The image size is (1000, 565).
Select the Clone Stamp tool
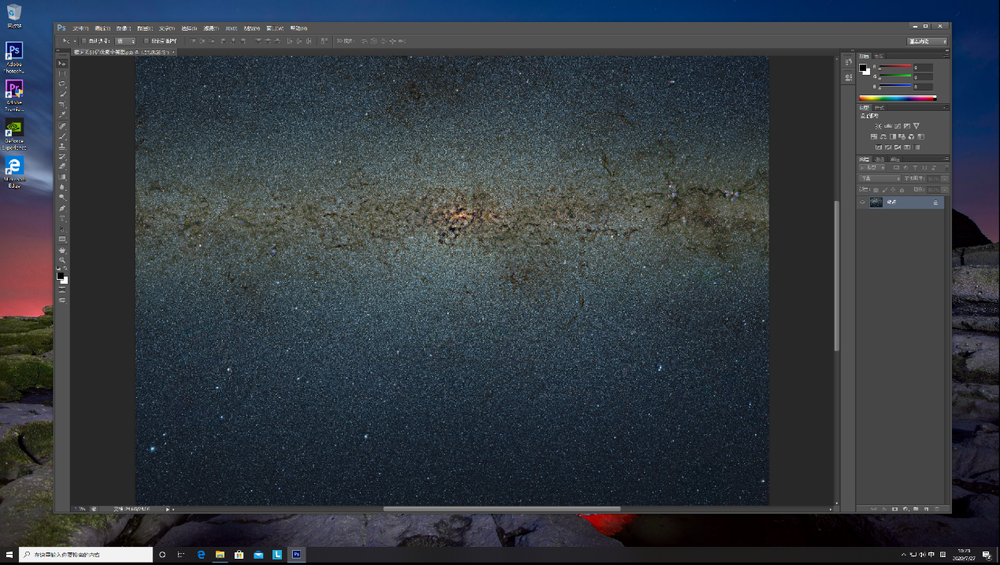pyautogui.click(x=62, y=146)
